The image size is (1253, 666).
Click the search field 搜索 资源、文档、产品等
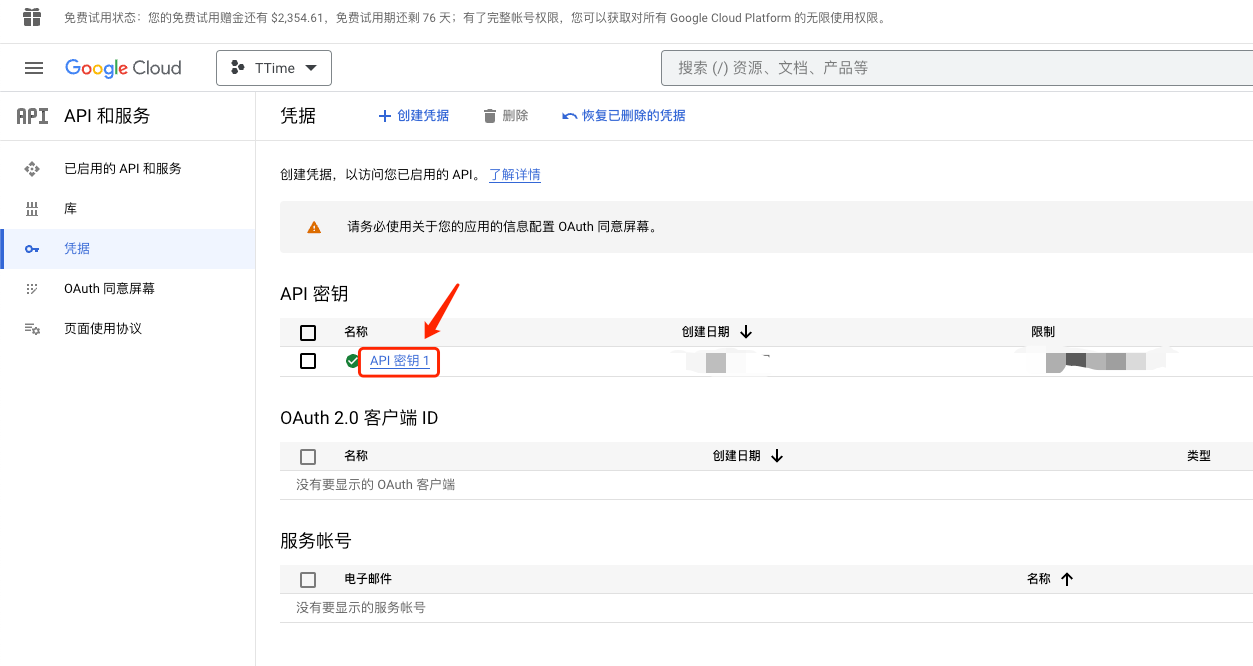click(957, 68)
